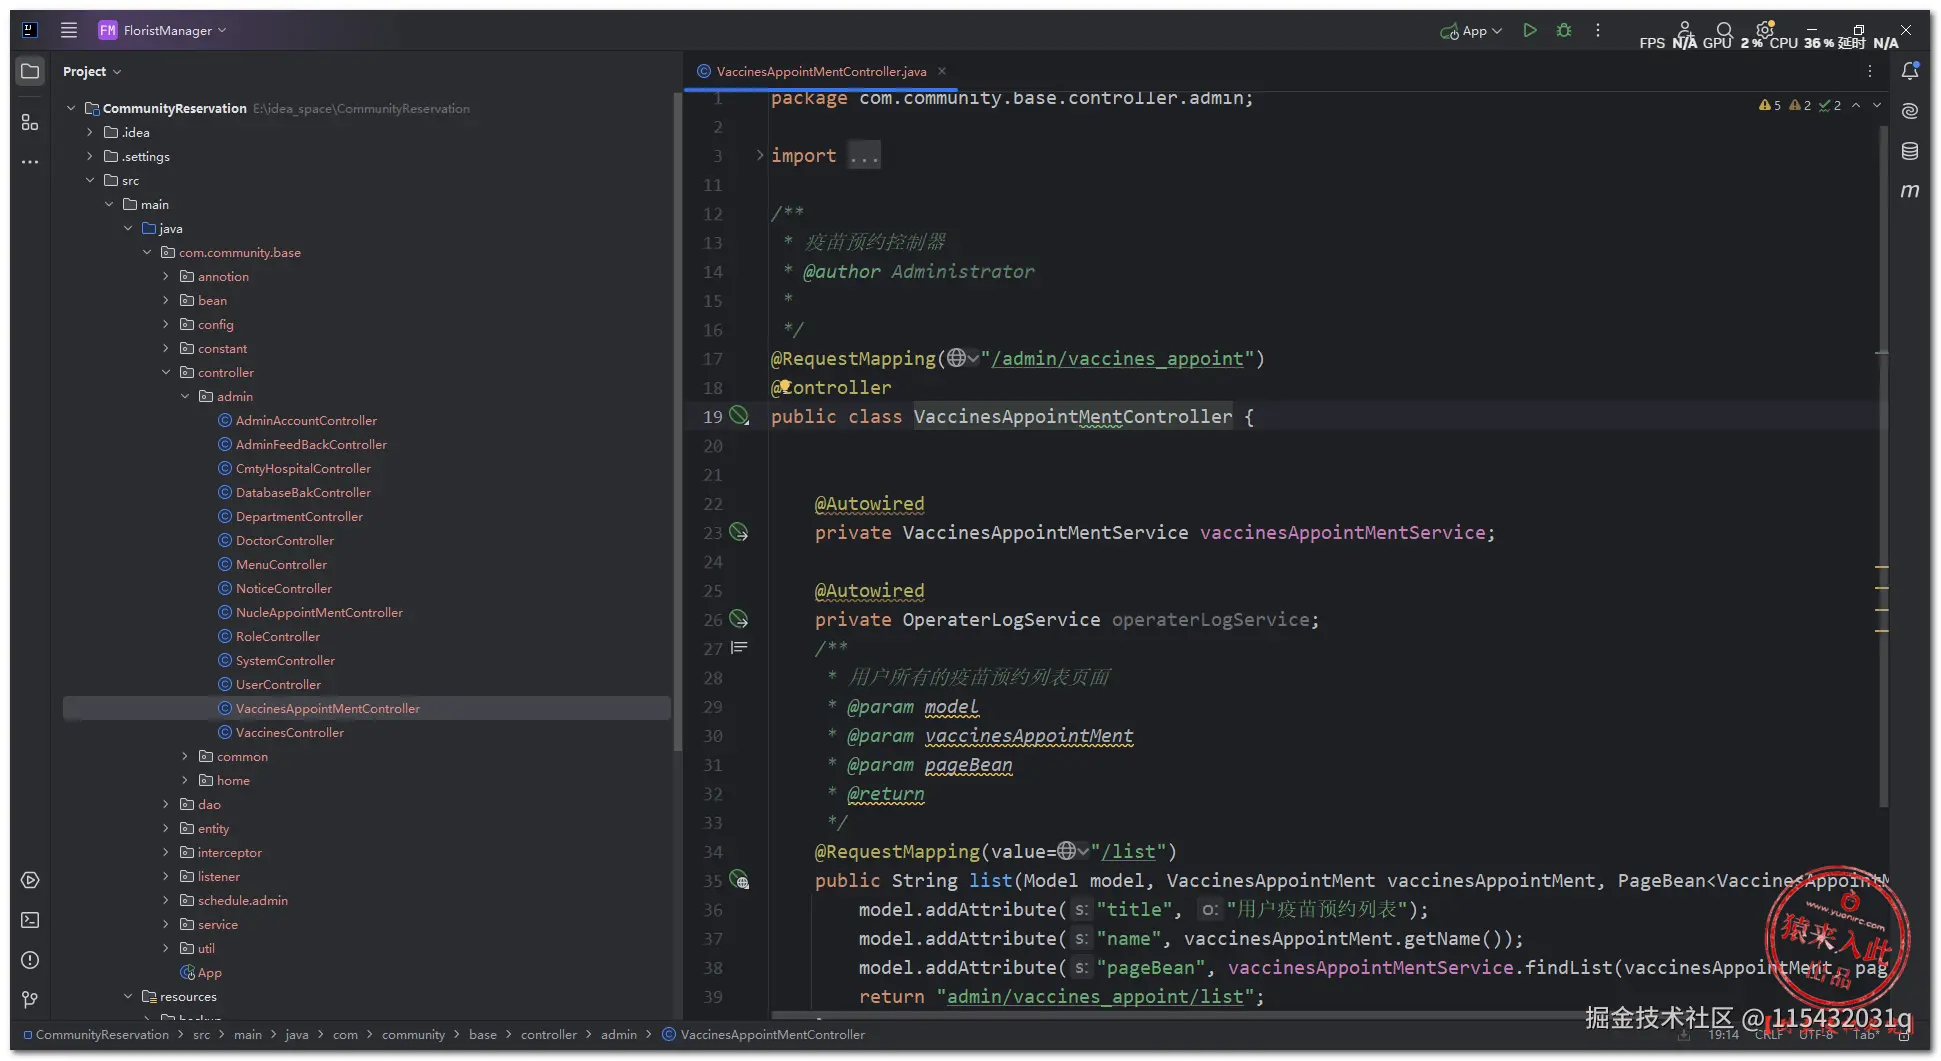Open the Problems tool window
The image size is (1941, 1061).
coord(30,960)
